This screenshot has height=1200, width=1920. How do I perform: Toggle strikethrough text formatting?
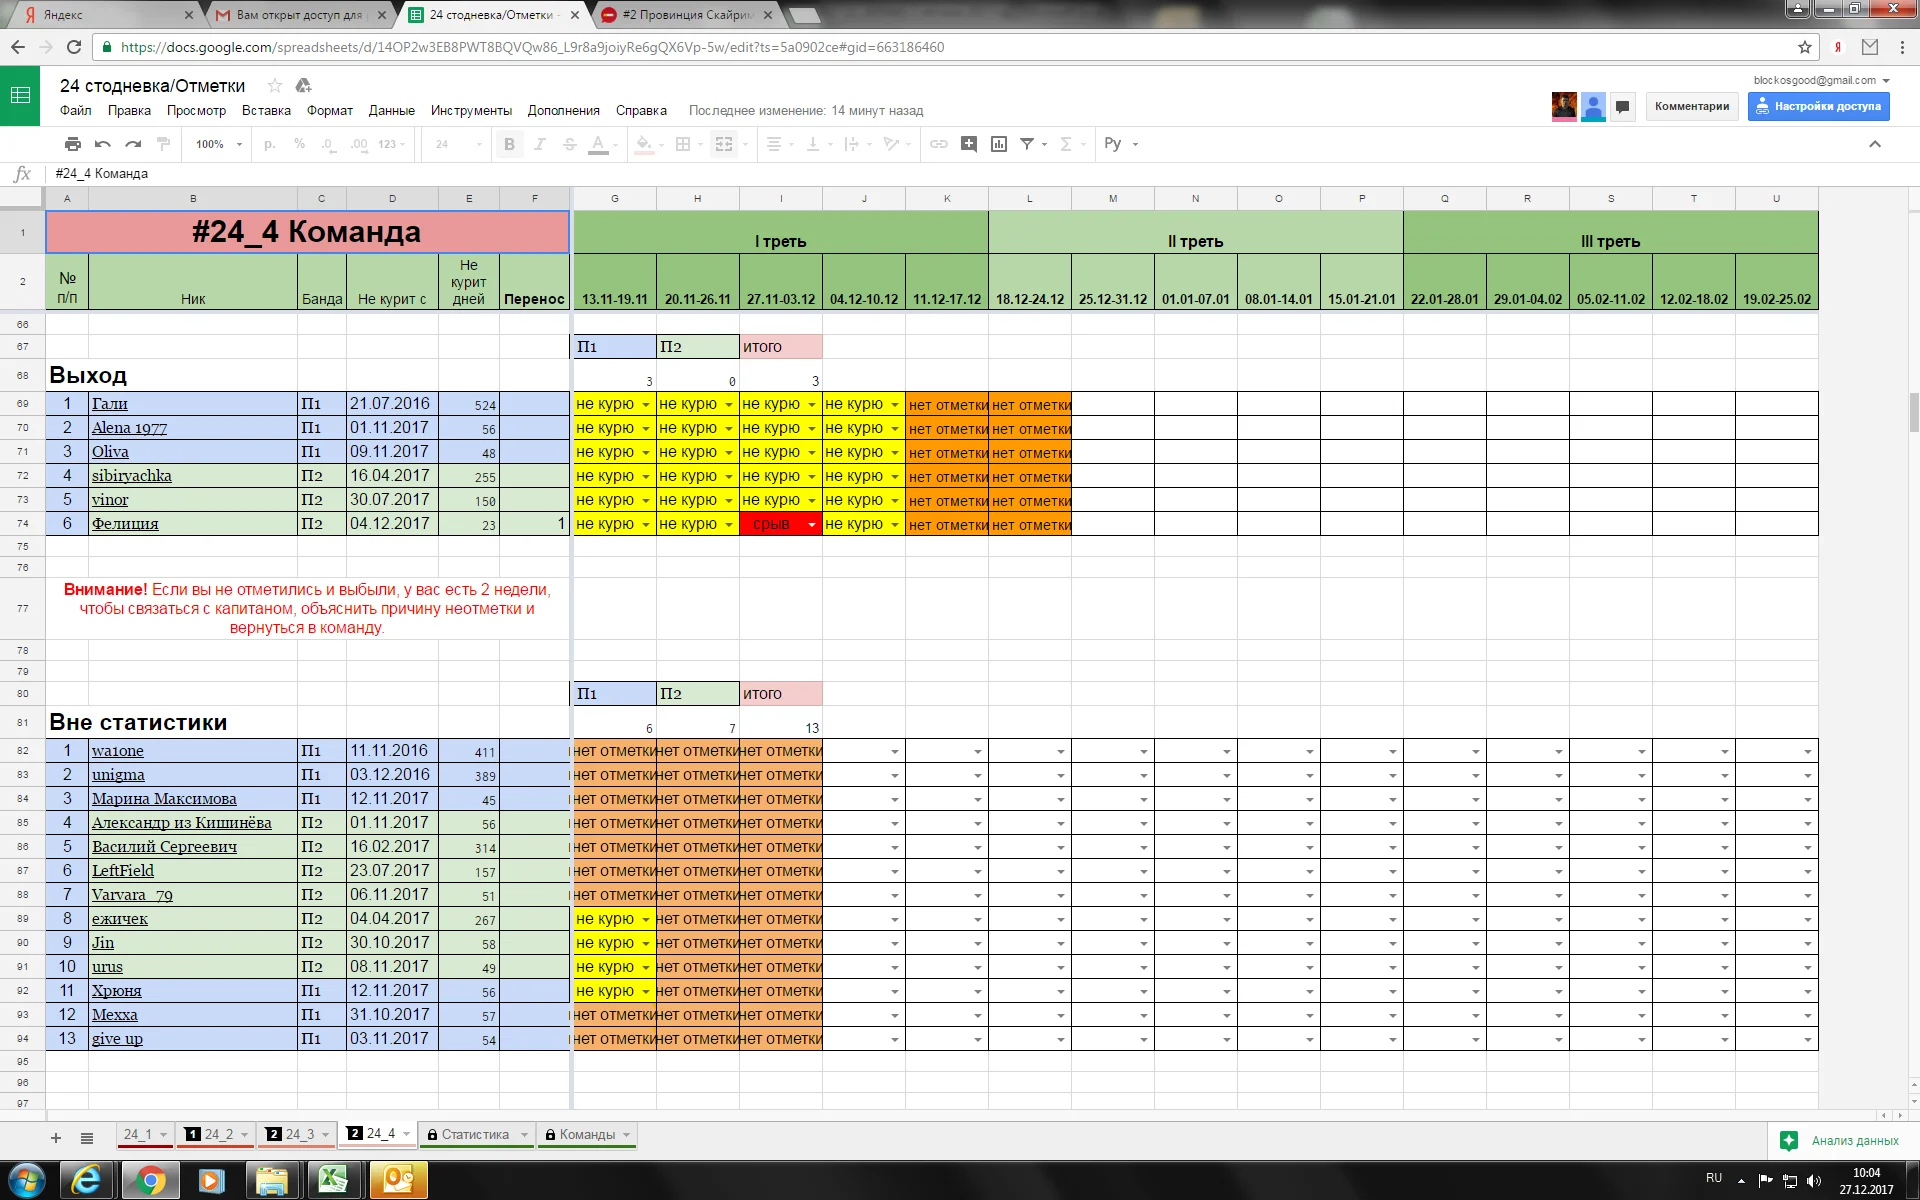pos(569,144)
